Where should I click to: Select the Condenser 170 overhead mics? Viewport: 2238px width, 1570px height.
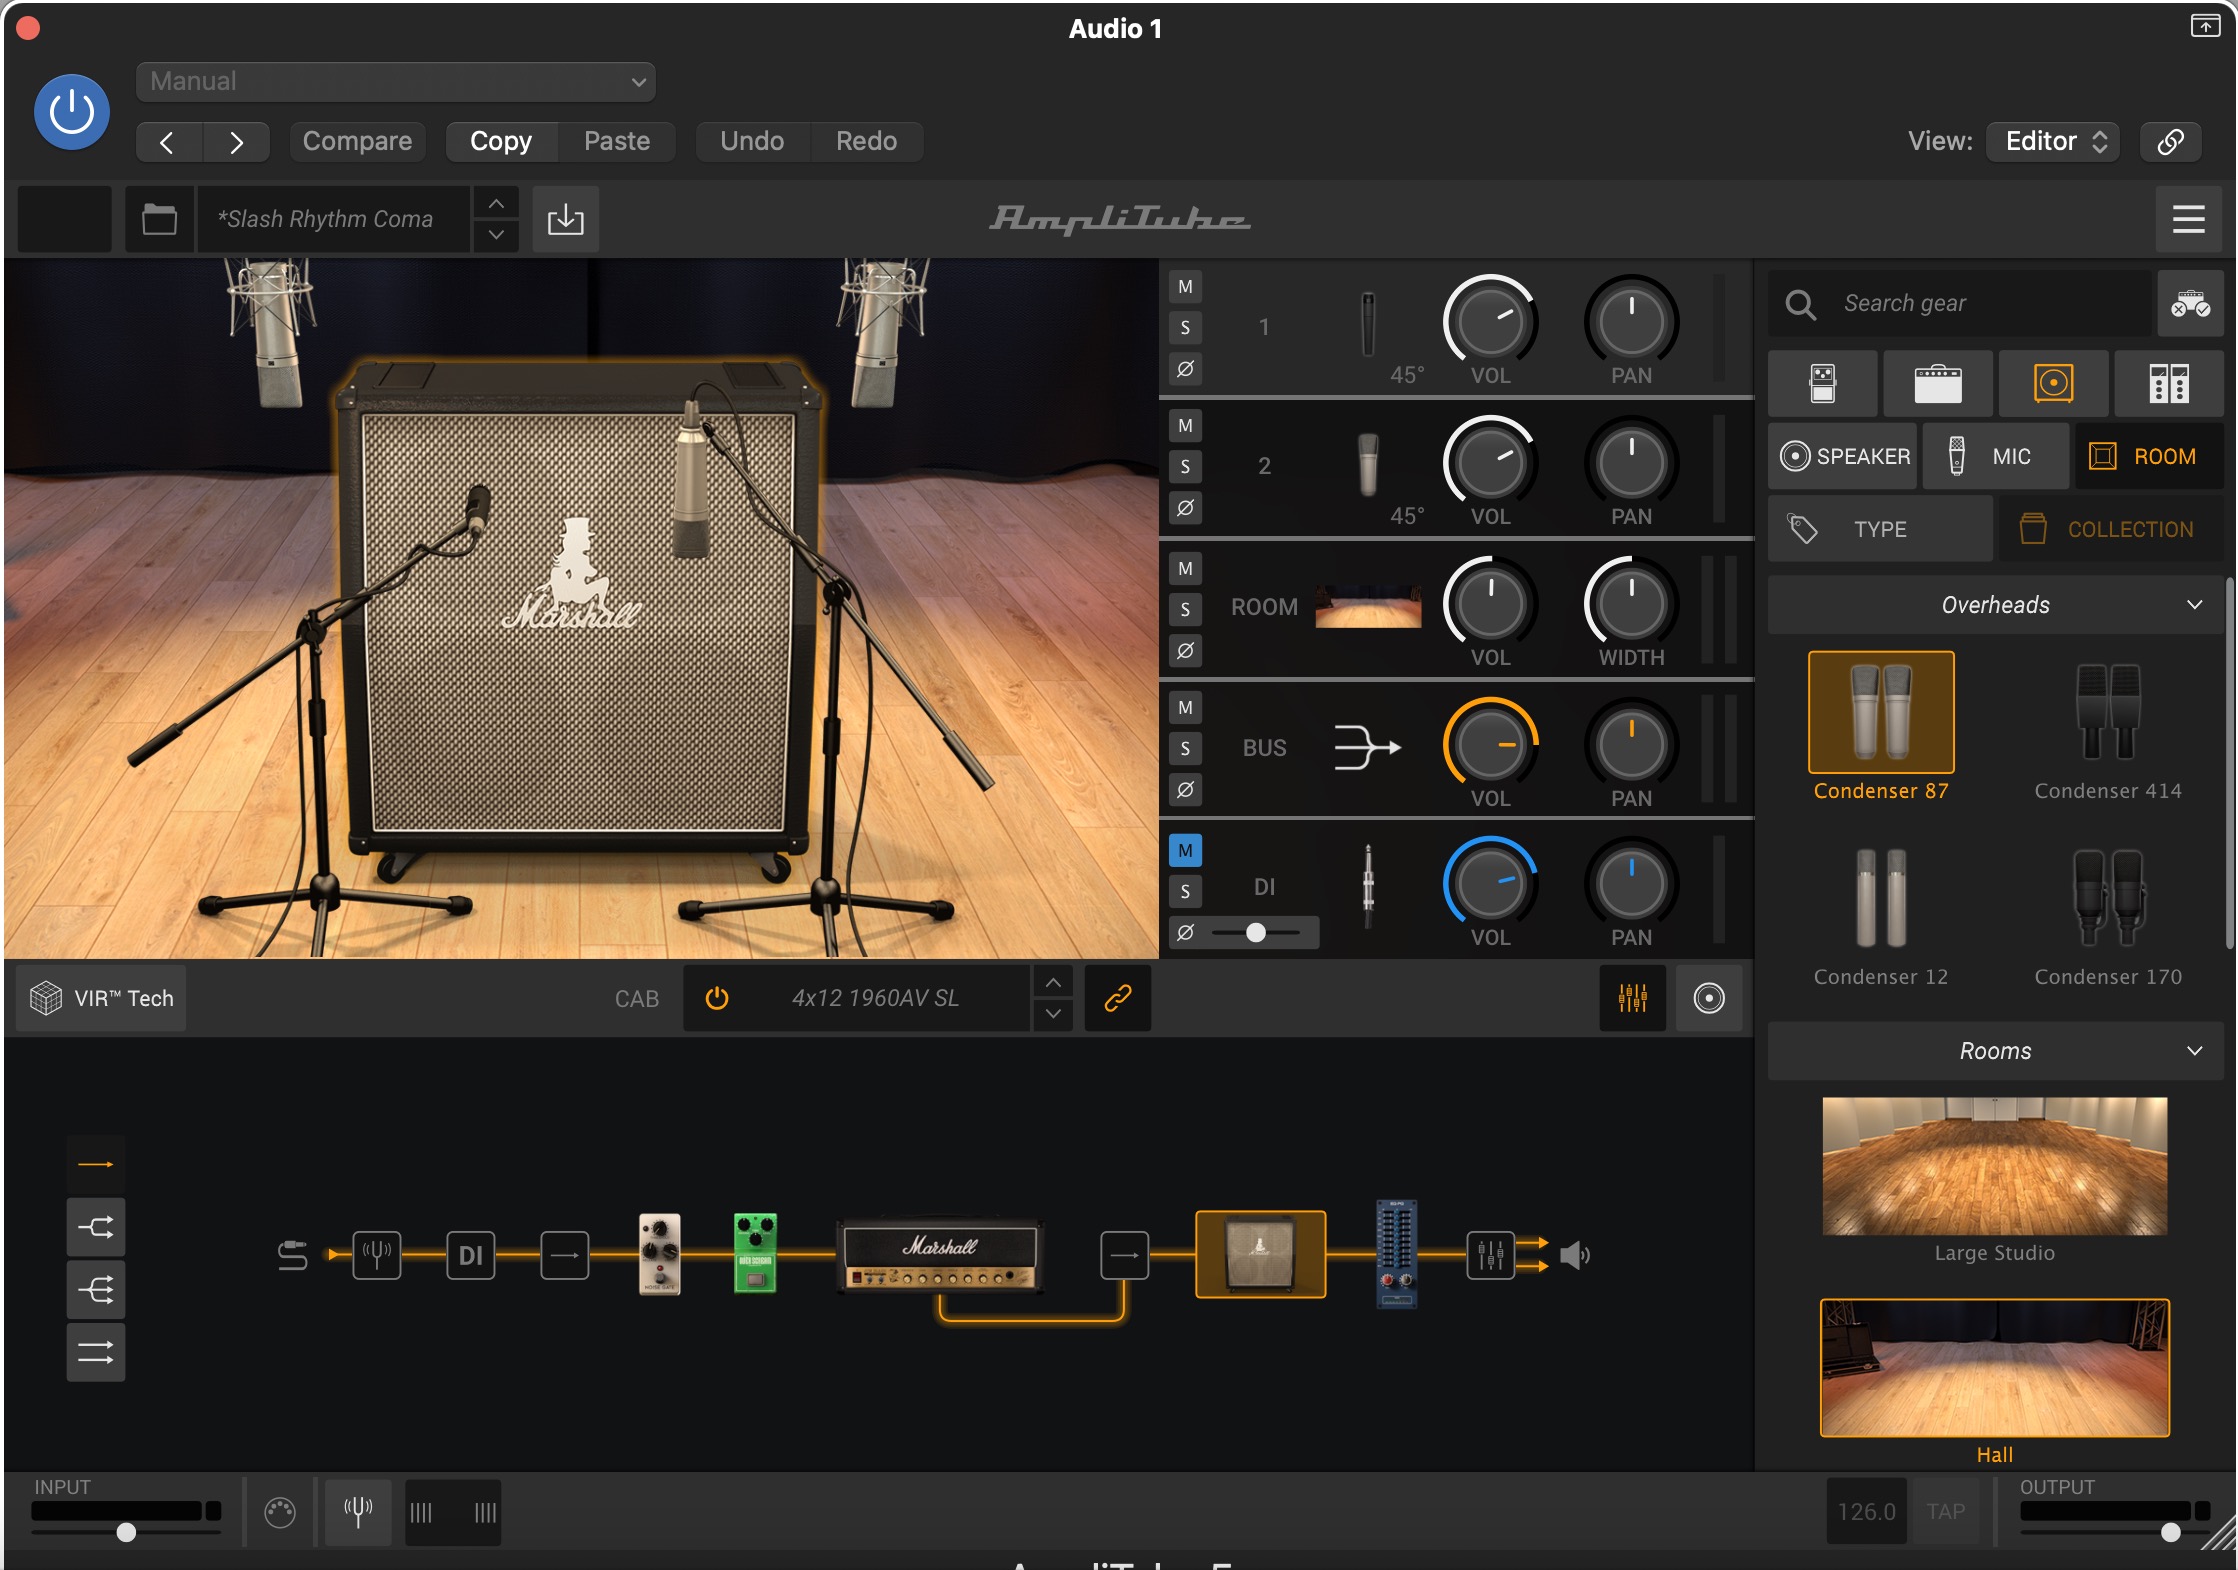[2108, 913]
